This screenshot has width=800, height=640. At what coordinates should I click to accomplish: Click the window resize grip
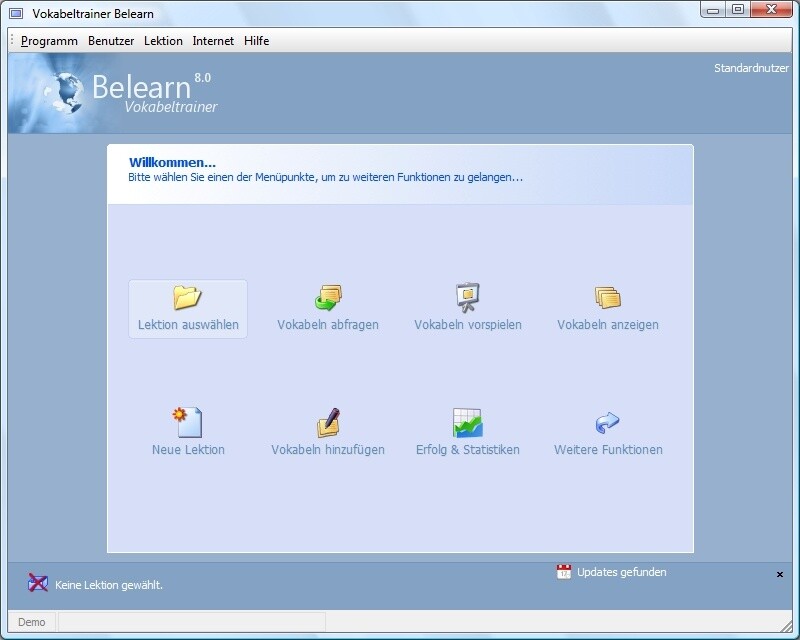pyautogui.click(x=786, y=626)
